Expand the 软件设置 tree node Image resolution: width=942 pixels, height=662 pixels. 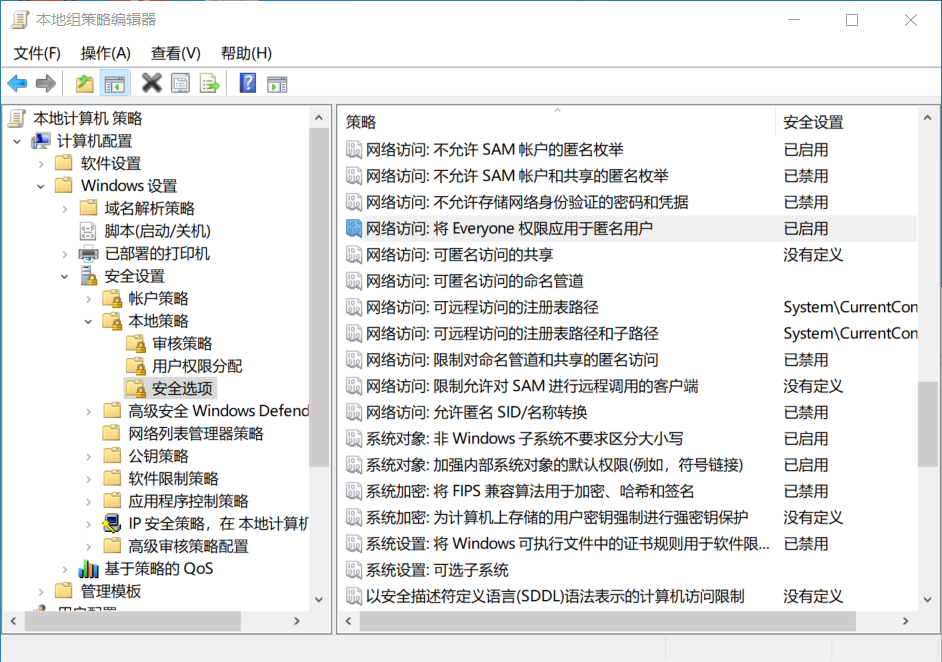point(40,163)
